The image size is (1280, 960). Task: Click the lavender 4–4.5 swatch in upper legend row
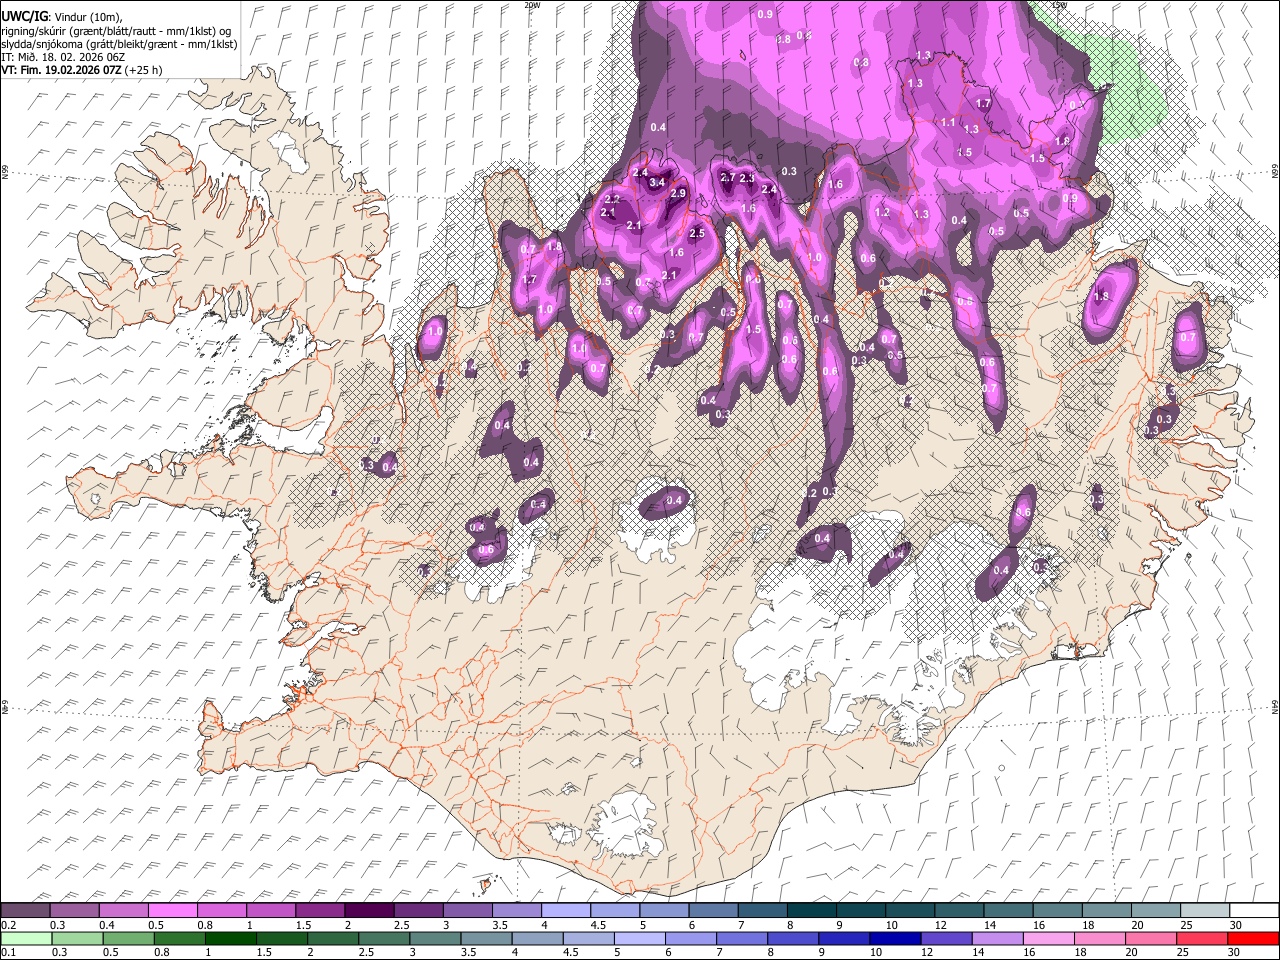pos(566,910)
